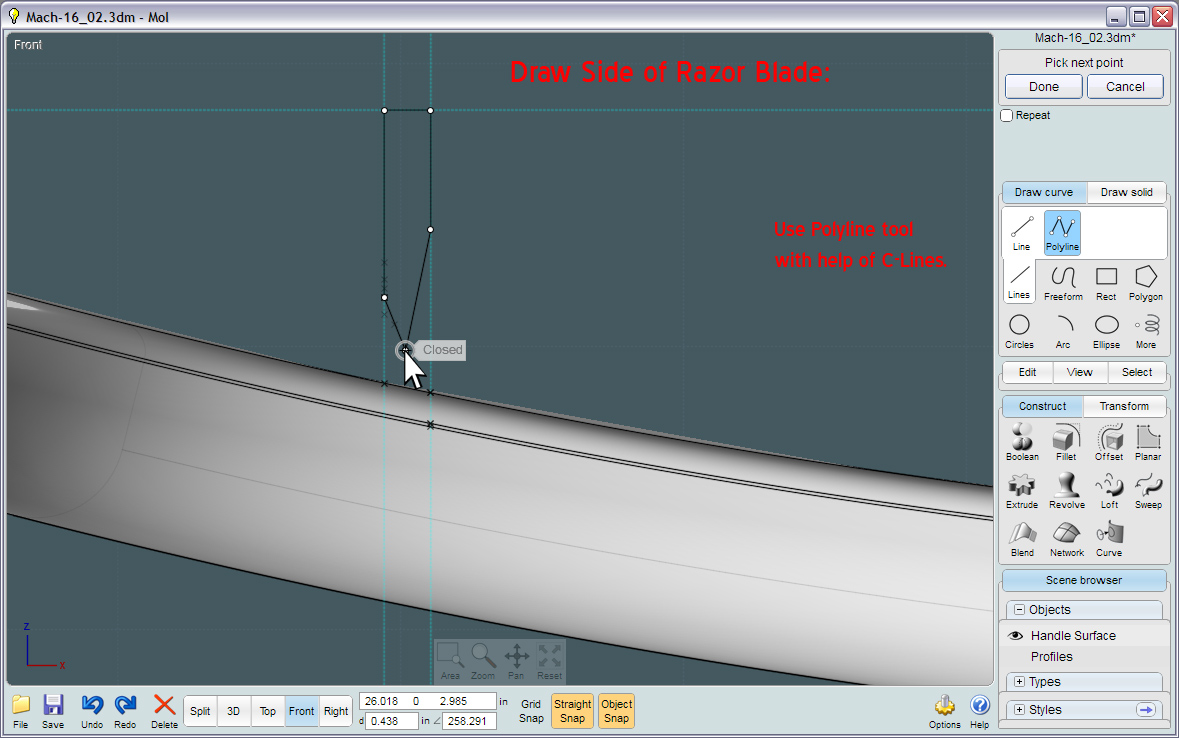Open the Options dialog
The image size is (1179, 738).
click(944, 711)
